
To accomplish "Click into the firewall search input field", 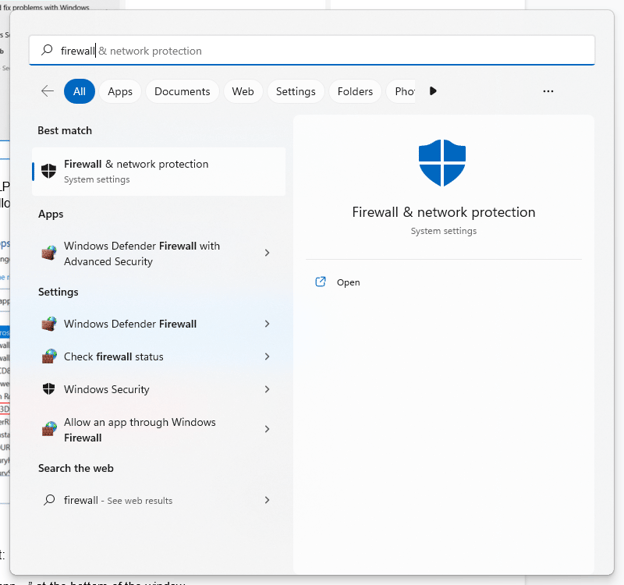I will pos(312,51).
